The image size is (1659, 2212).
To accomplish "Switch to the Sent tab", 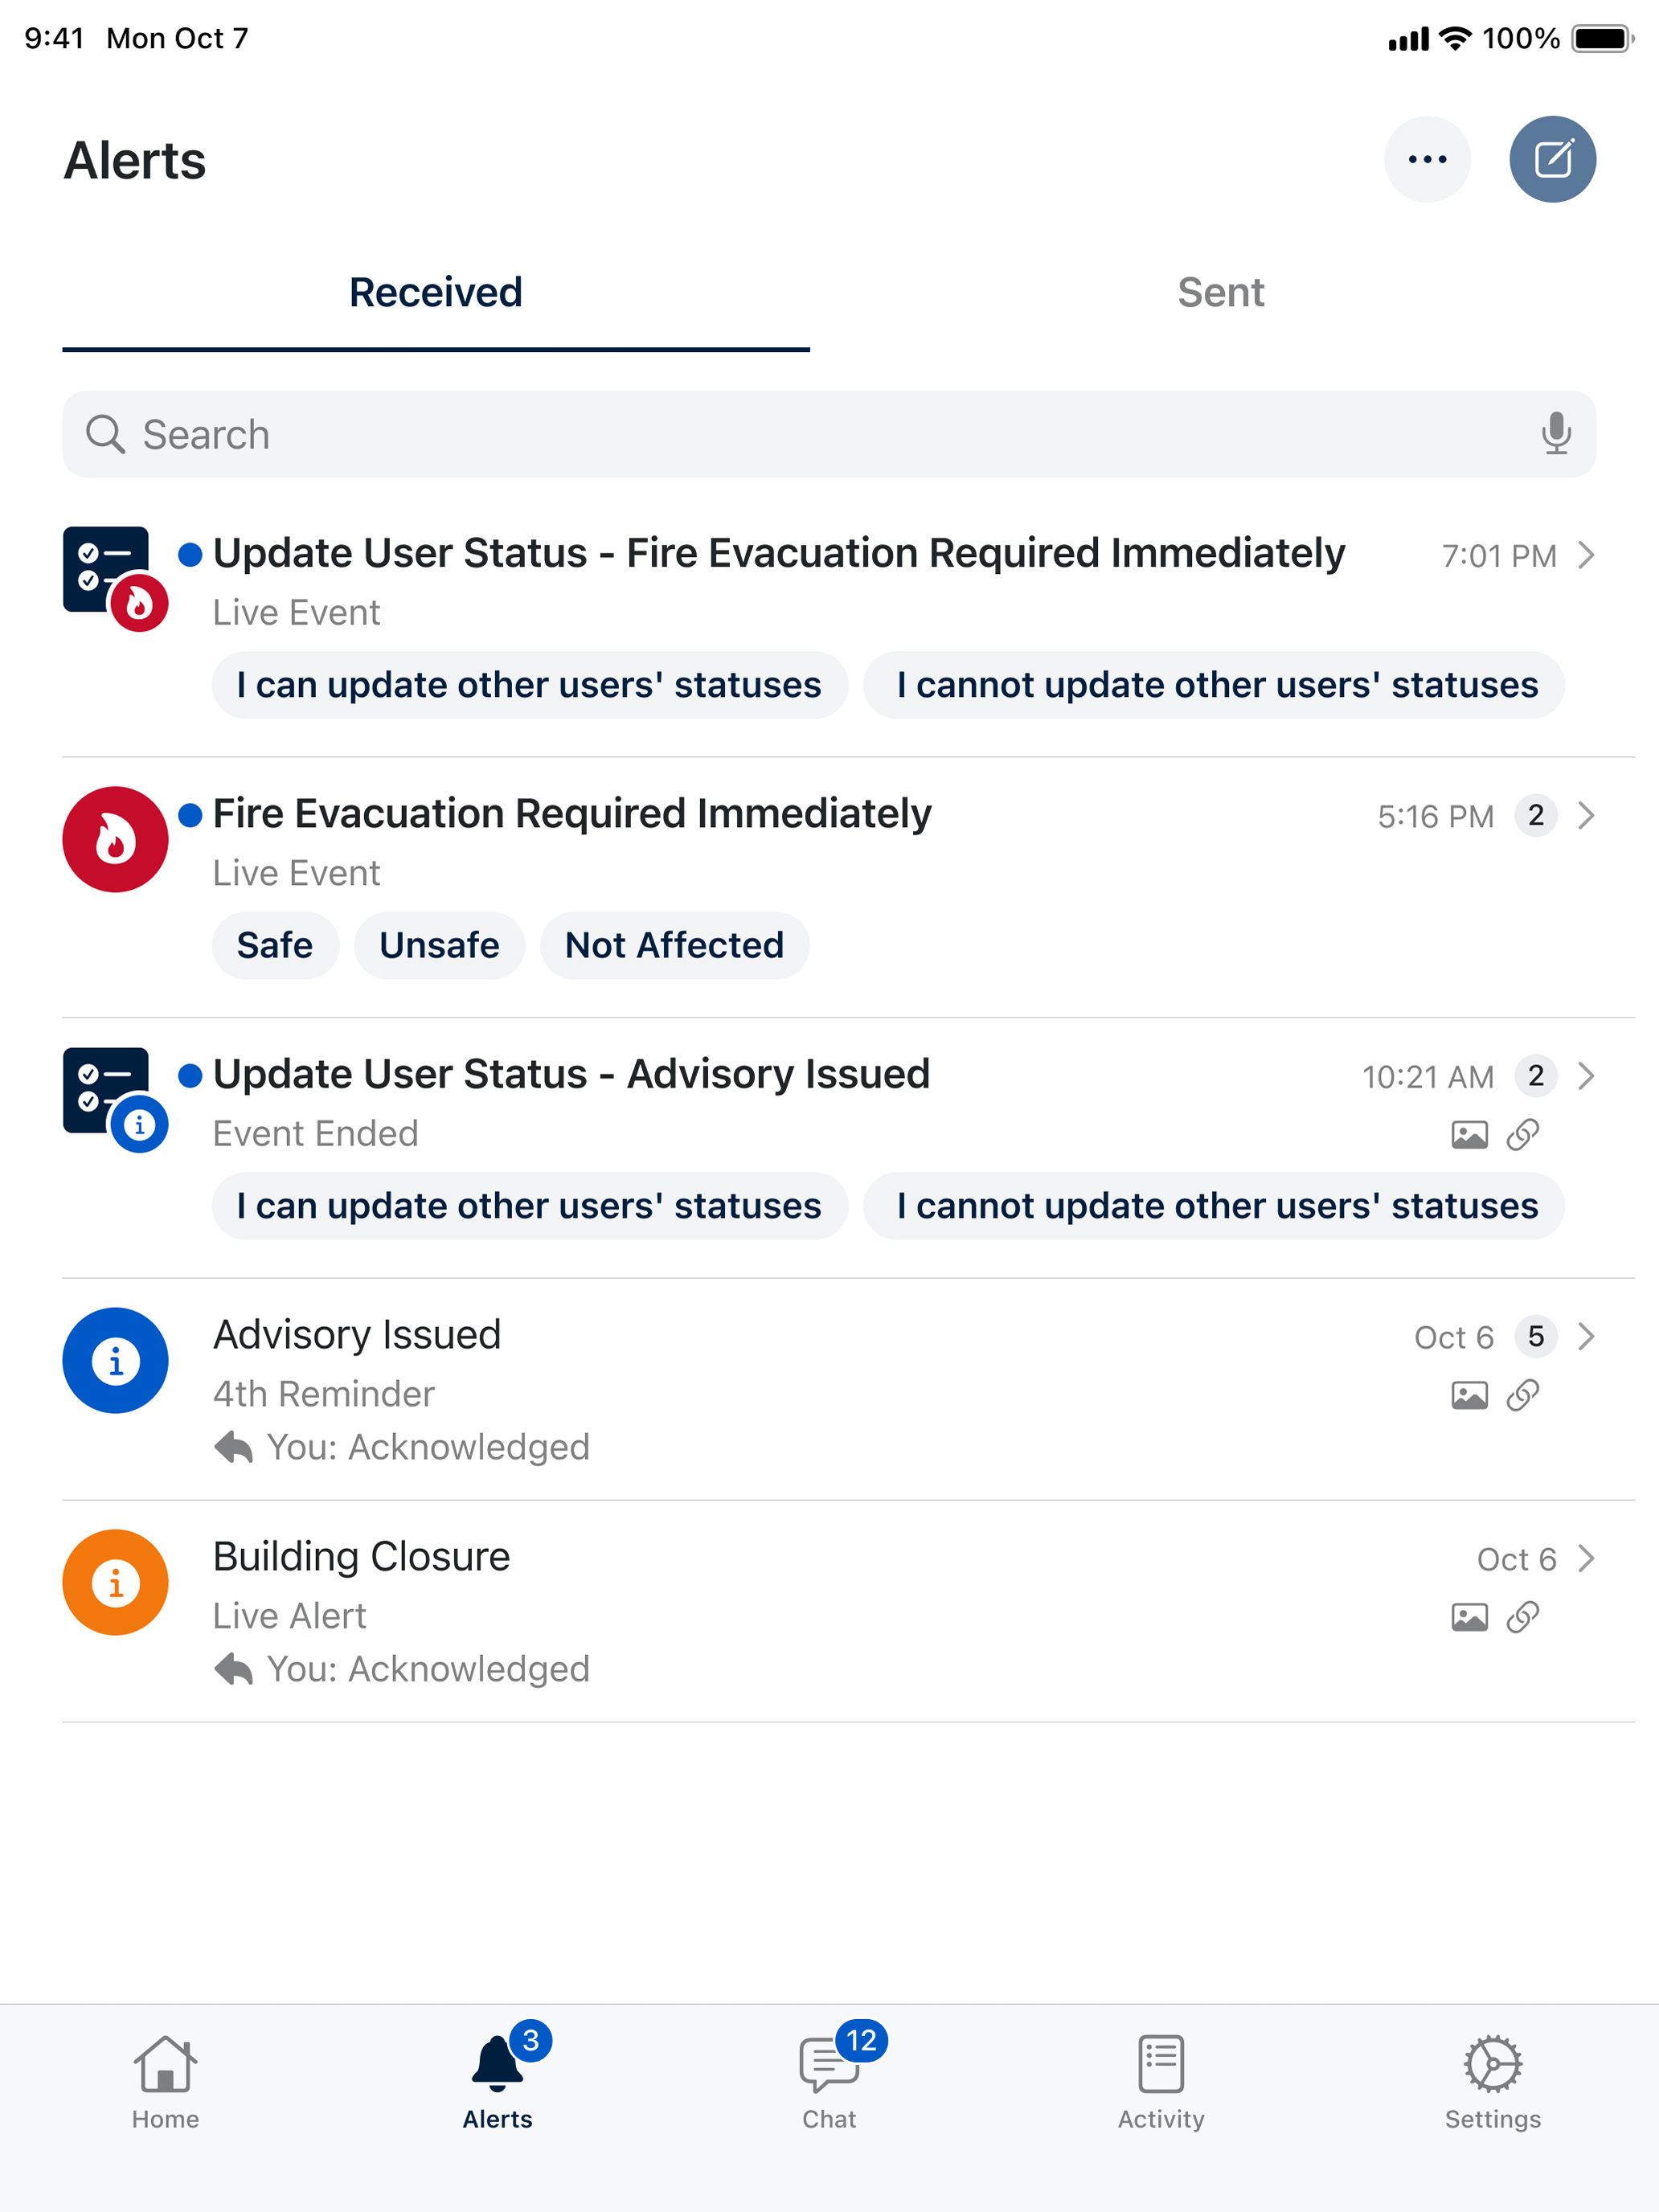I will coord(1220,293).
